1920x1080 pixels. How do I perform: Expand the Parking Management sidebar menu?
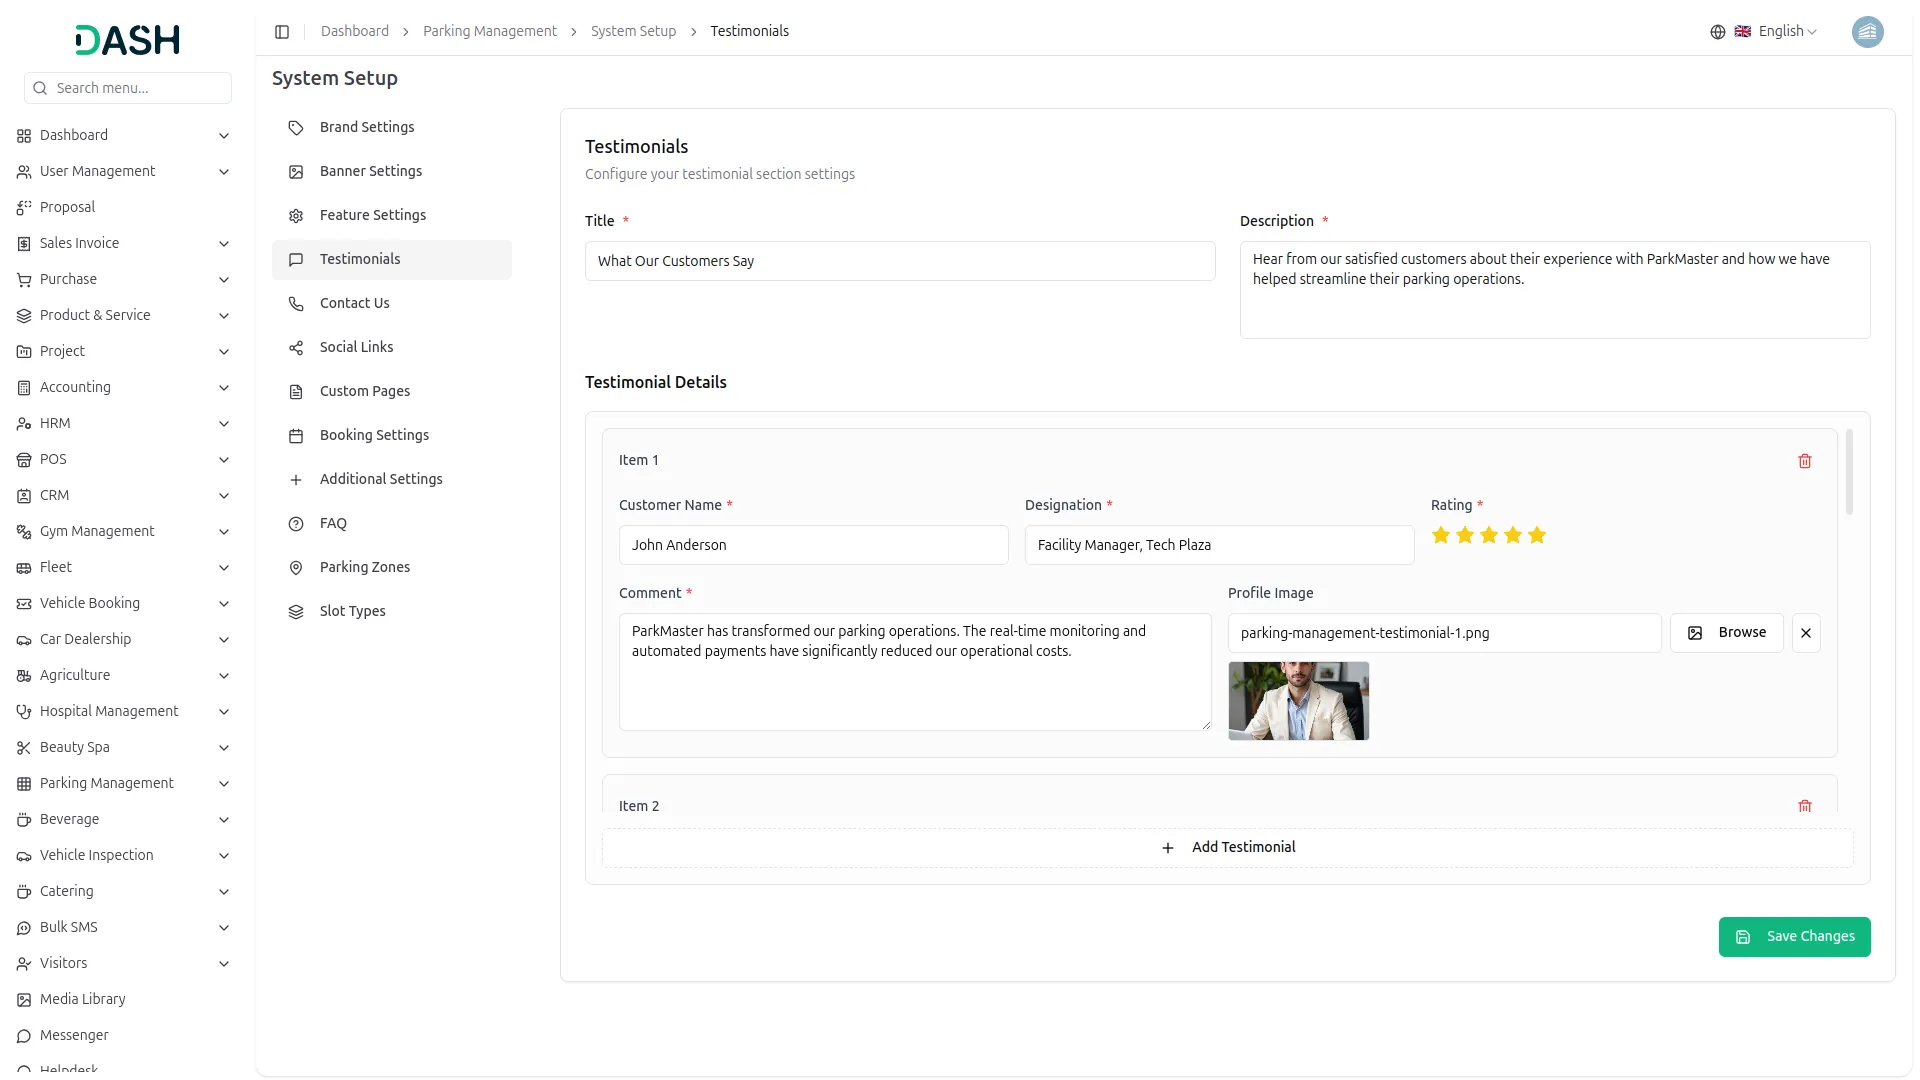(x=123, y=784)
